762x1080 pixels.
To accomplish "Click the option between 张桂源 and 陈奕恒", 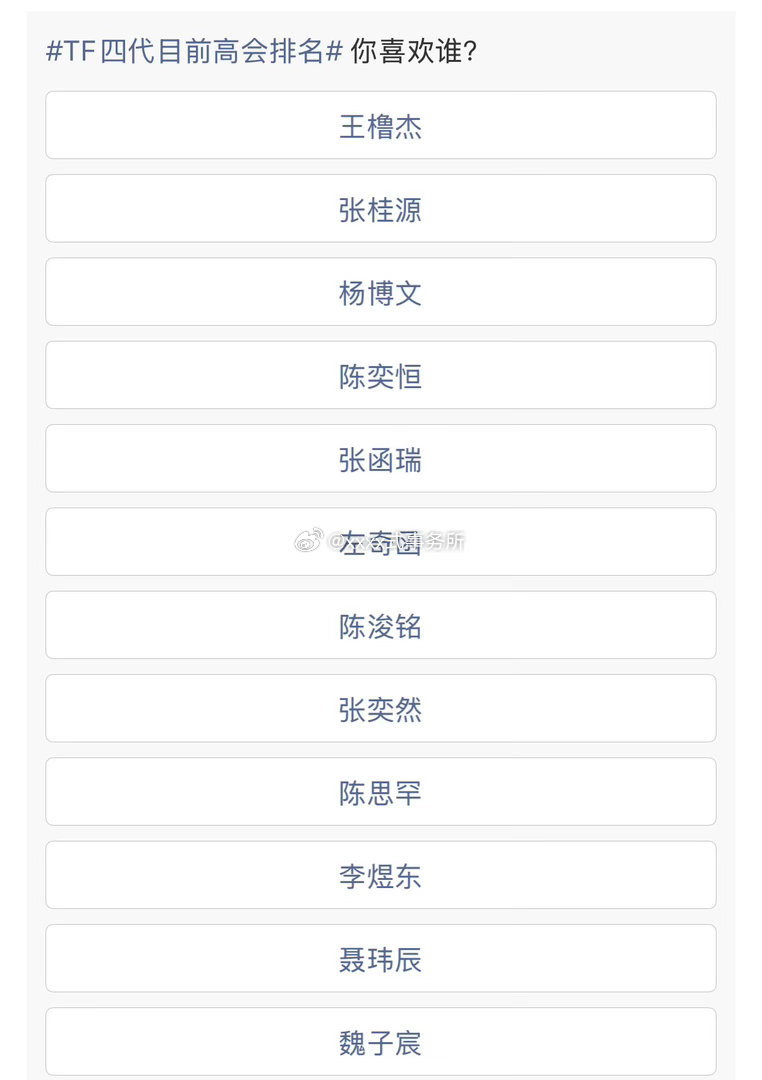I will click(x=381, y=292).
